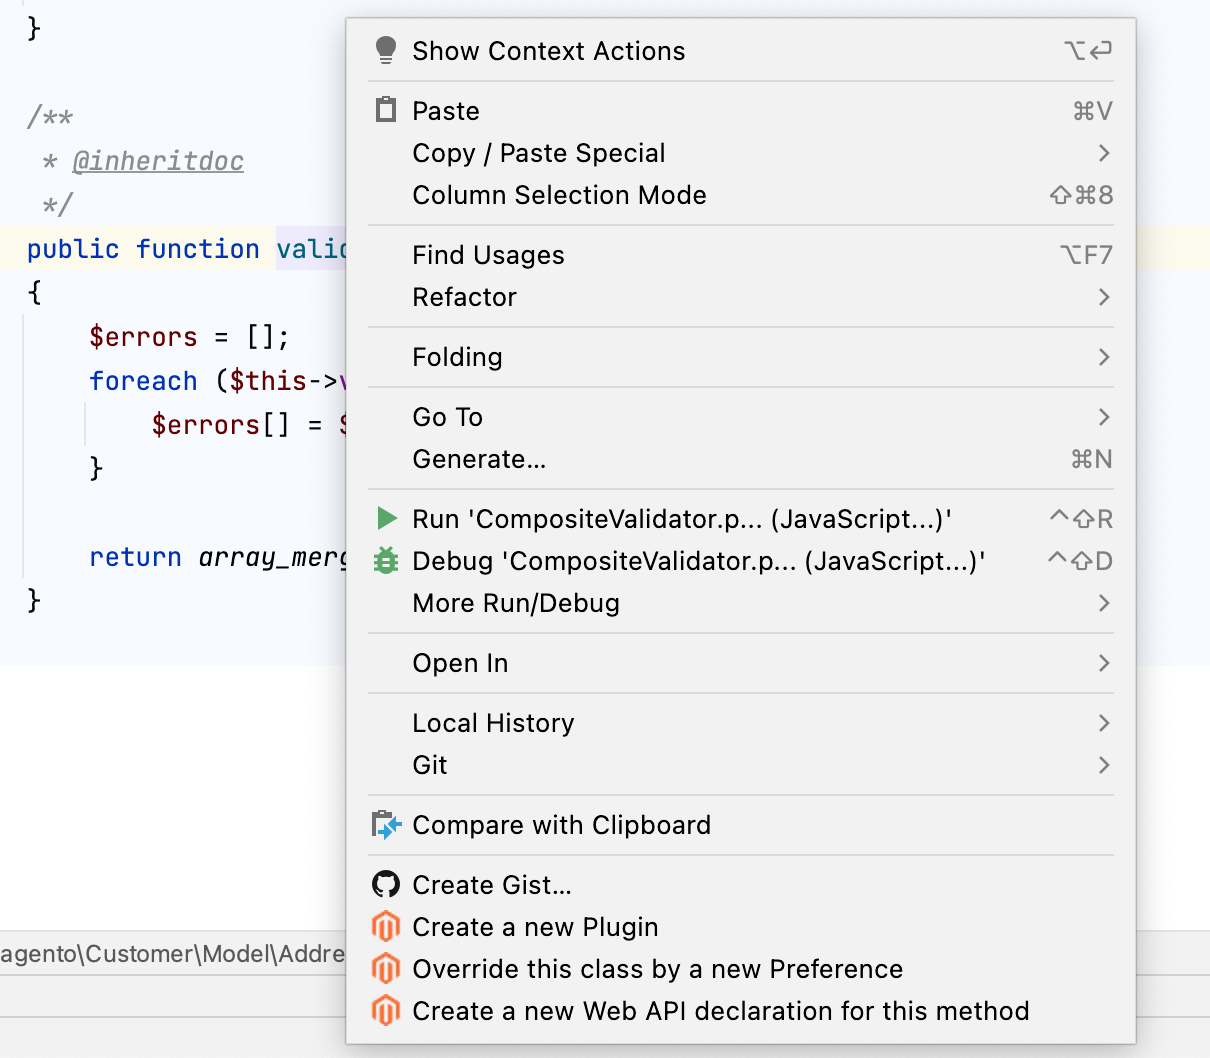Click the Magento icon for Create a new Plugin
Screen dimensions: 1210x1058
pyautogui.click(x=385, y=927)
